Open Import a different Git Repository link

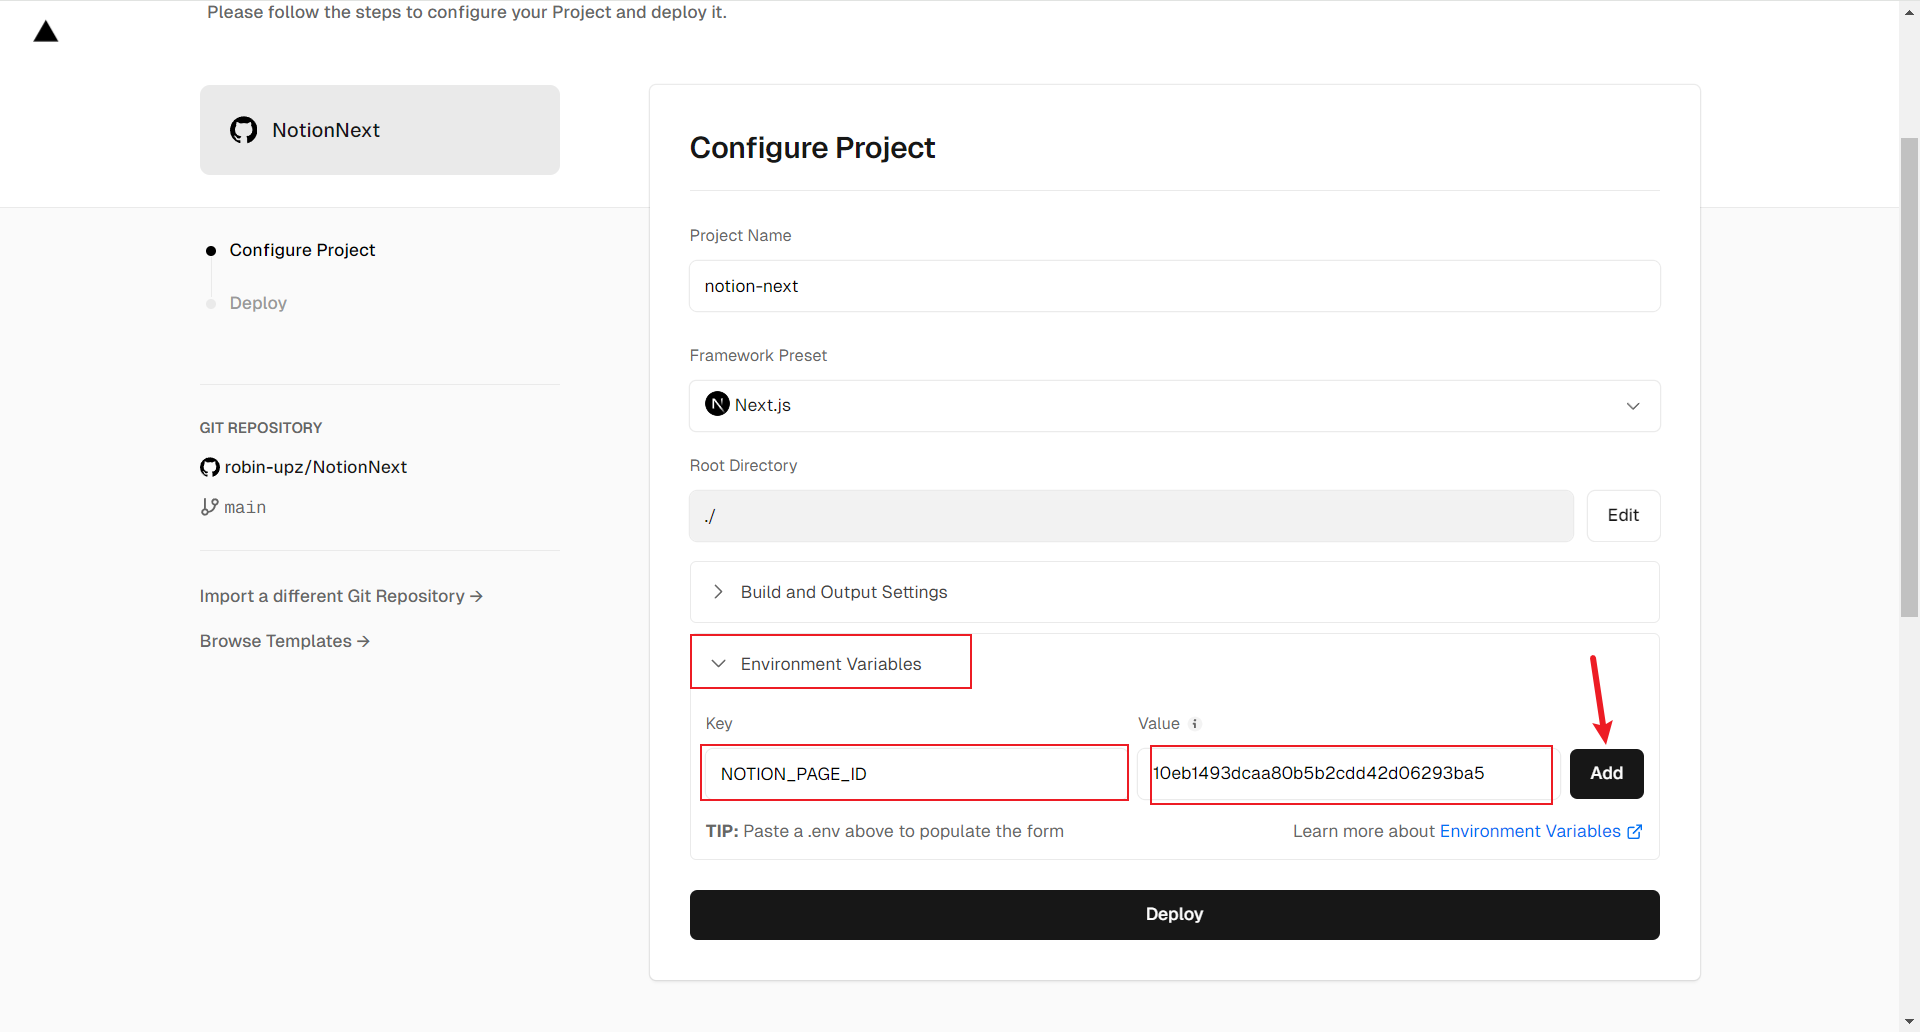coord(341,596)
